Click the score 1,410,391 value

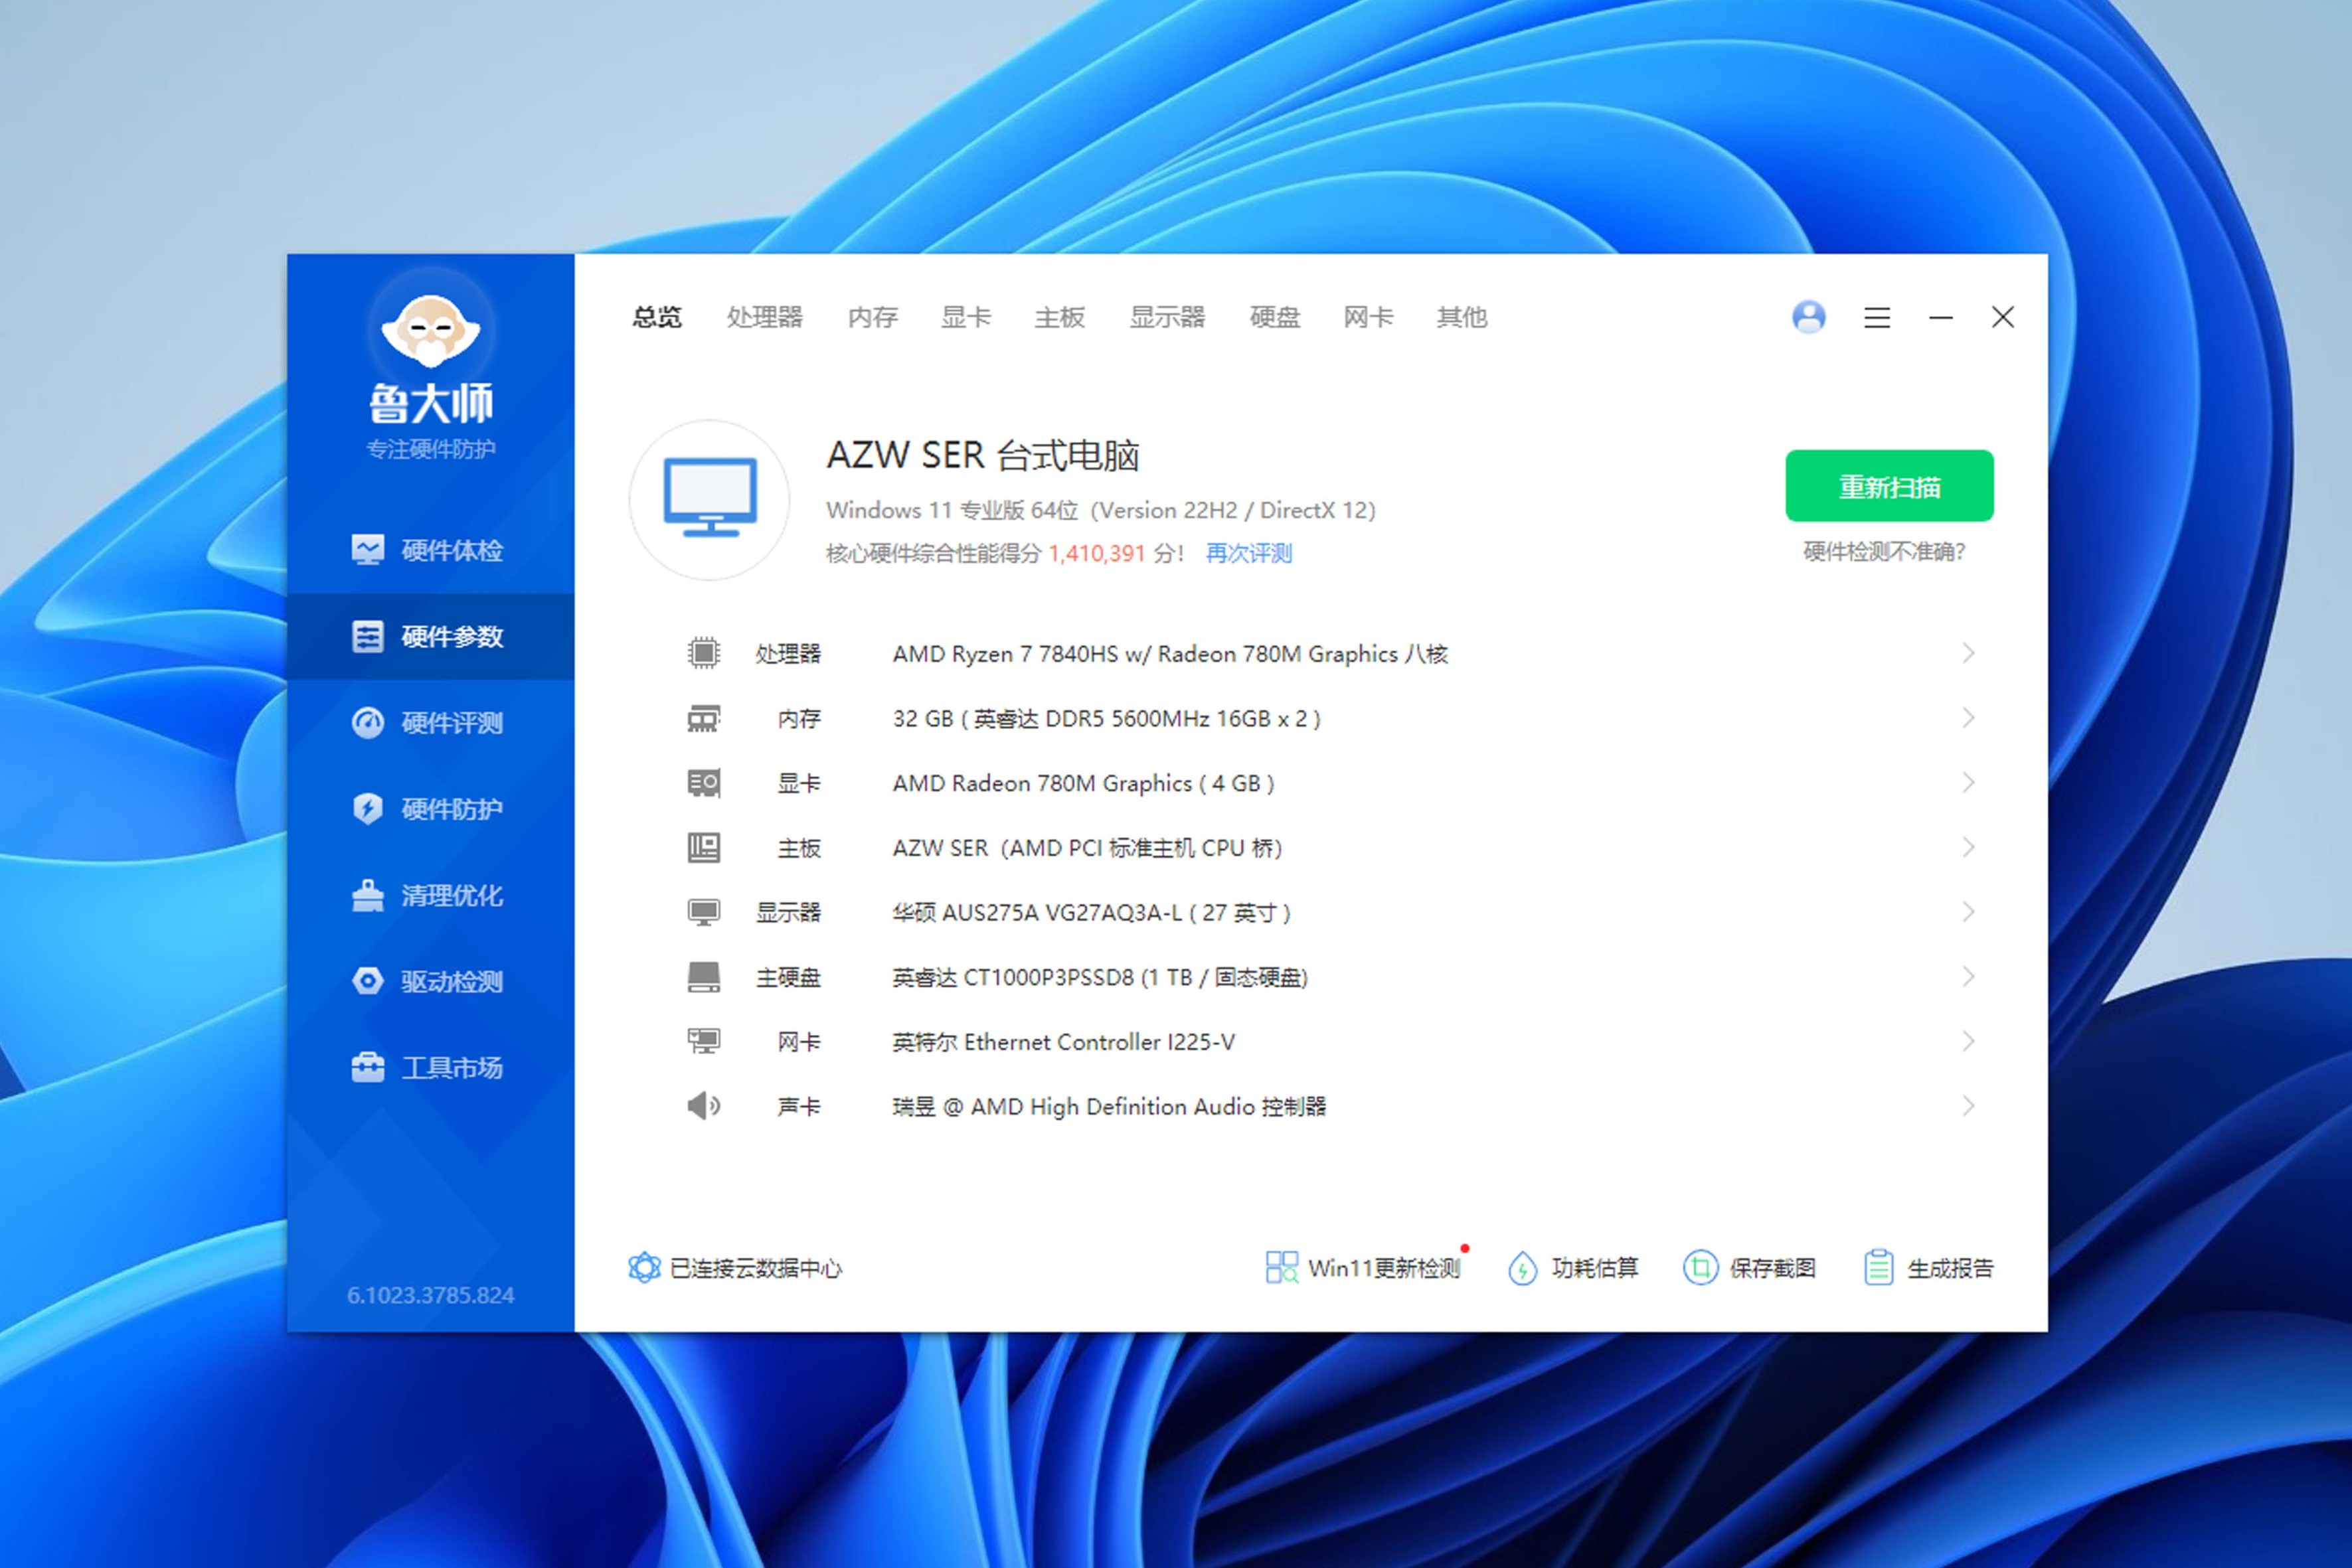[x=1096, y=553]
